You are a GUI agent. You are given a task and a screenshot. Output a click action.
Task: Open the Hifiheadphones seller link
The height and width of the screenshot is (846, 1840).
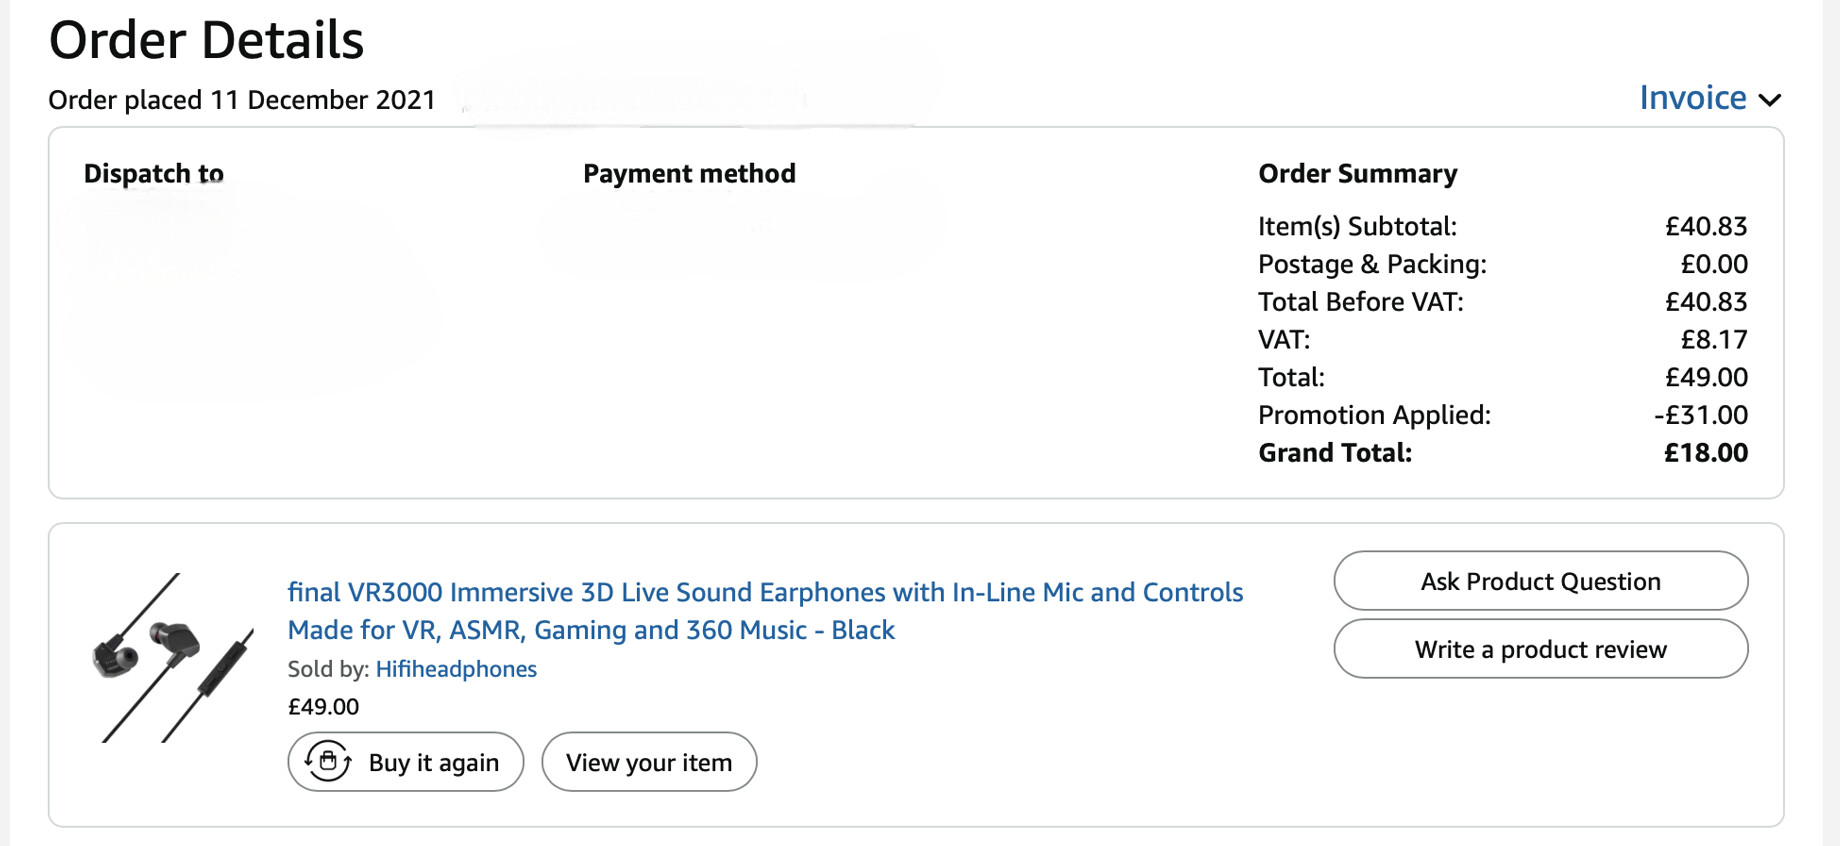456,669
